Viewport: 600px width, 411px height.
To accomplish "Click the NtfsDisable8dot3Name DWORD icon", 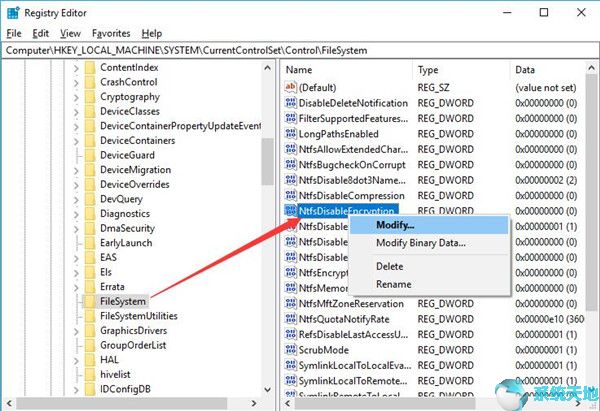I will [290, 180].
